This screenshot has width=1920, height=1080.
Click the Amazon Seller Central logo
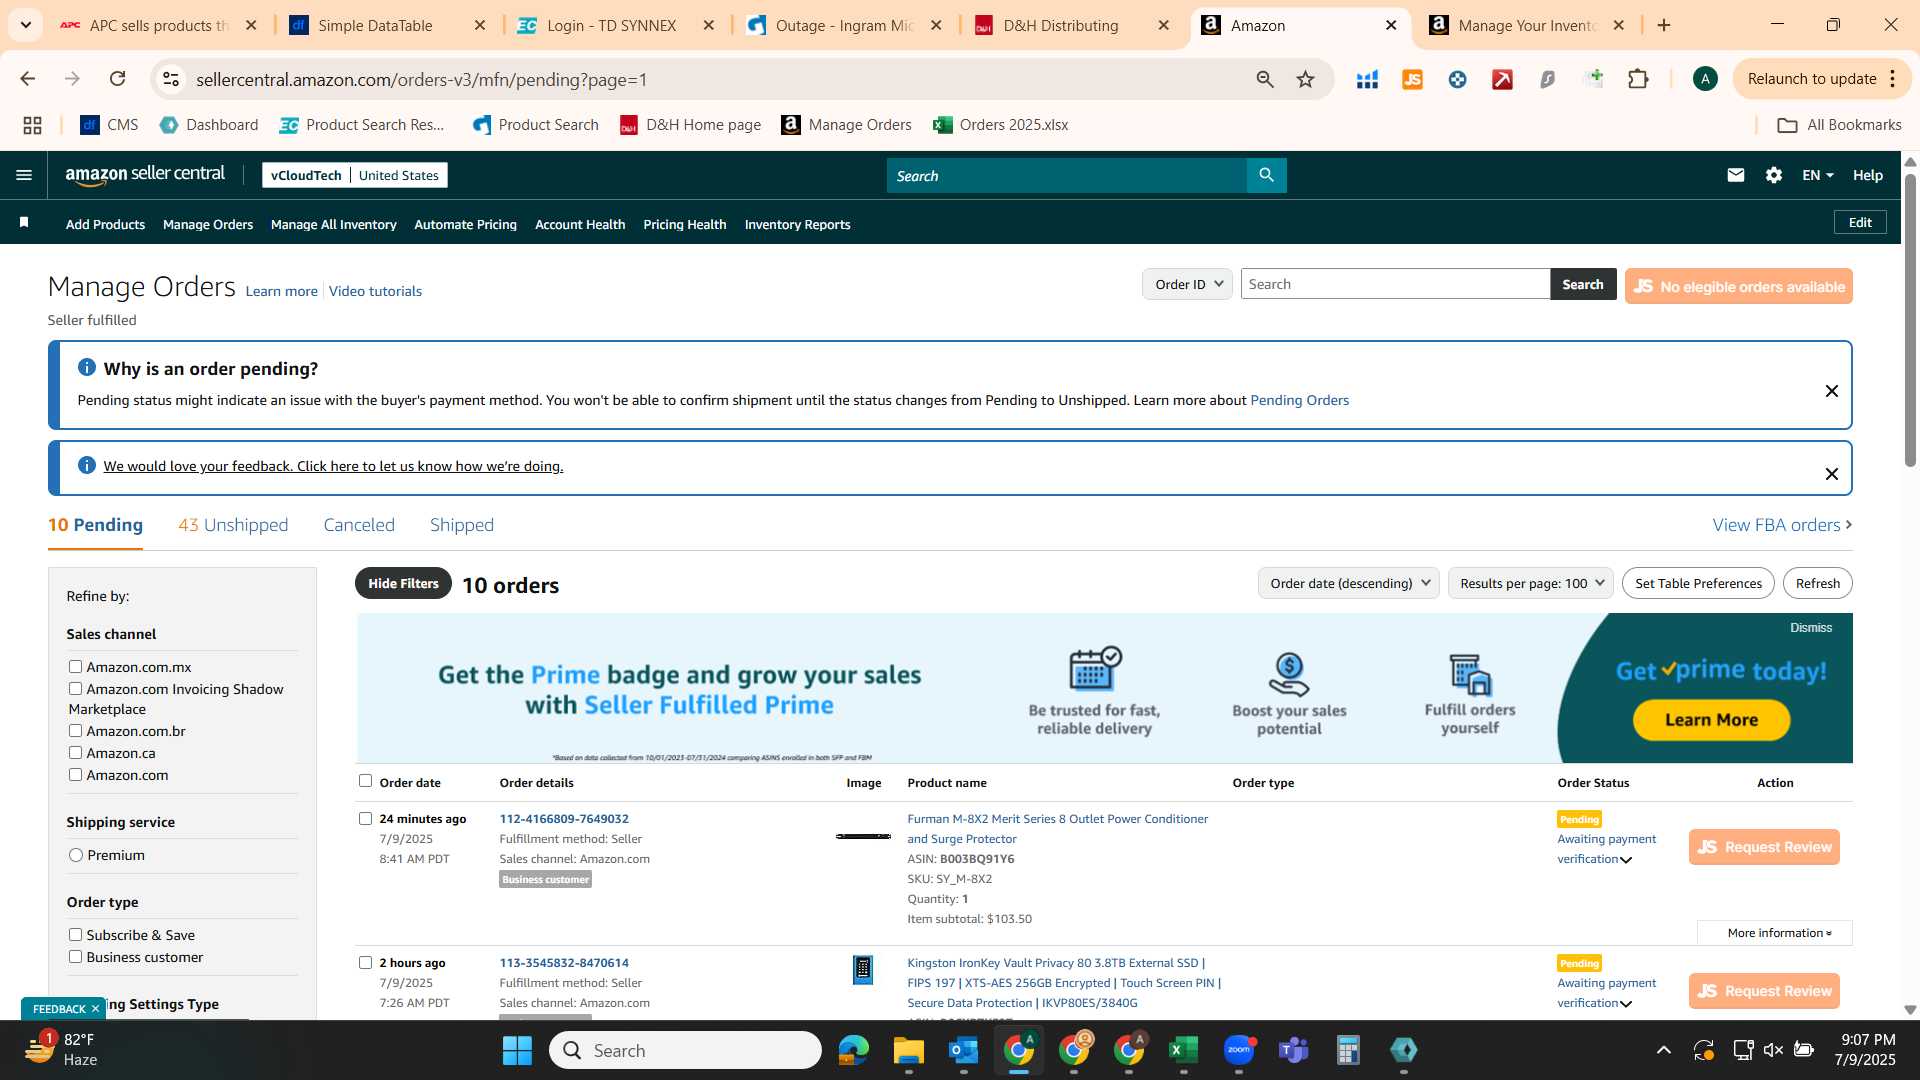coord(145,175)
